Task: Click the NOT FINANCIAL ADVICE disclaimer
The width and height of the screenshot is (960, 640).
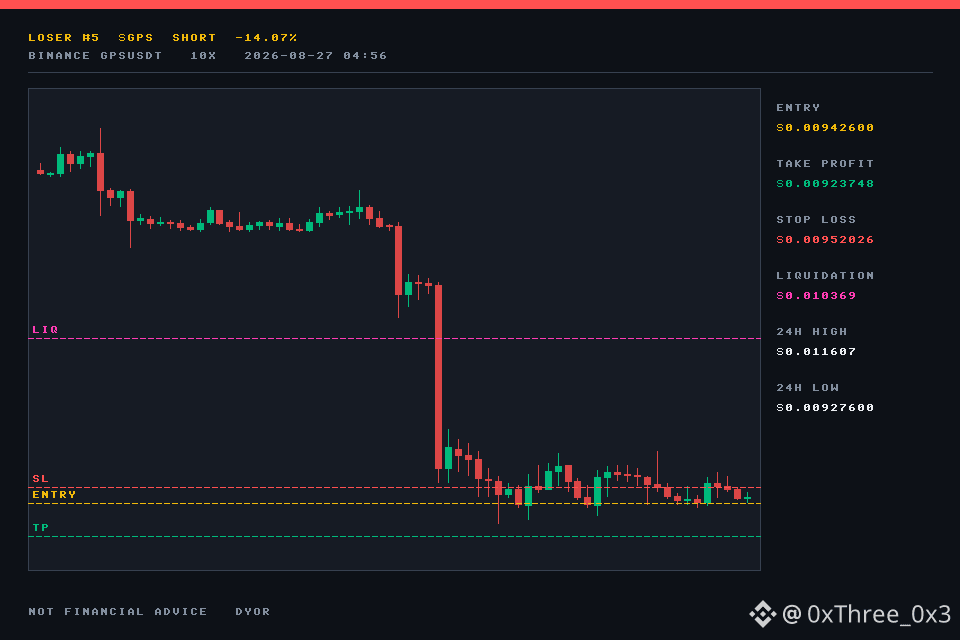Action: click(118, 611)
